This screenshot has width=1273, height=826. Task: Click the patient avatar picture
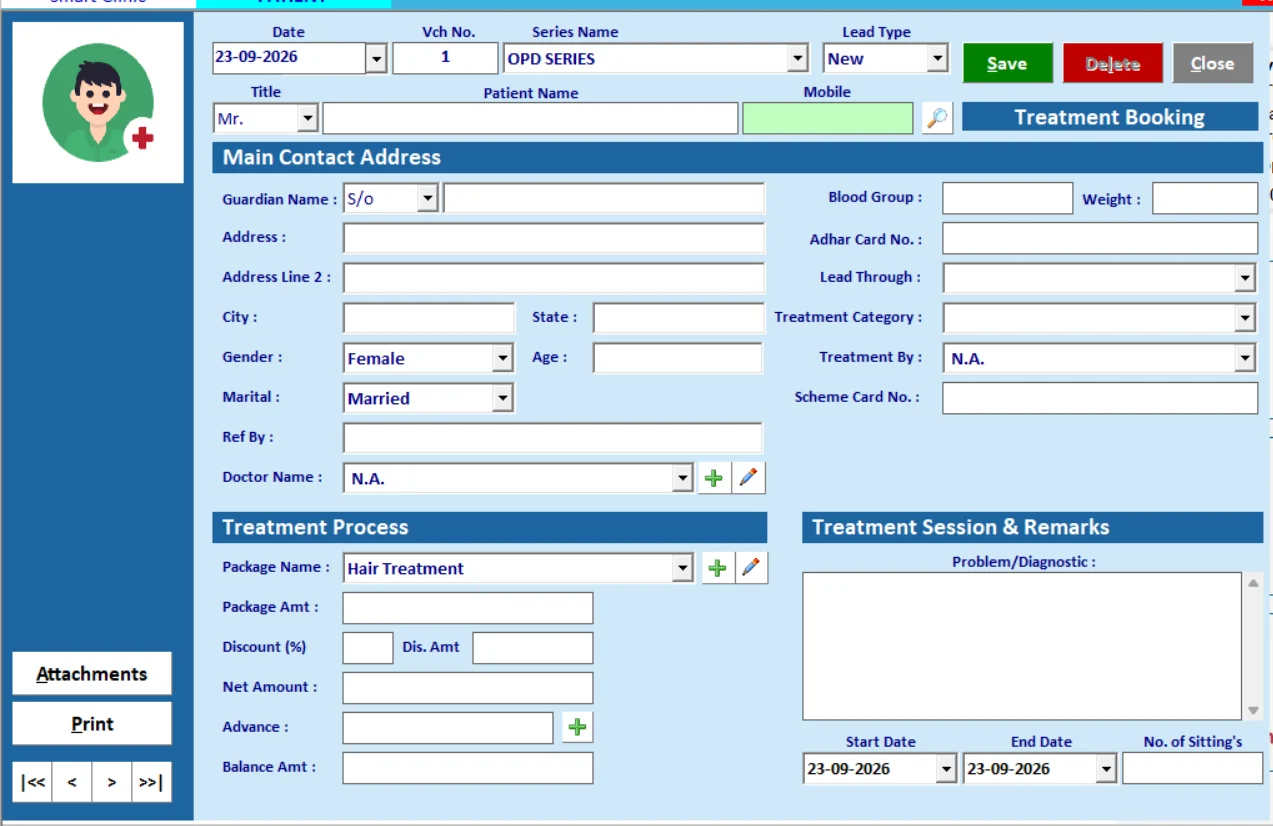tap(98, 103)
